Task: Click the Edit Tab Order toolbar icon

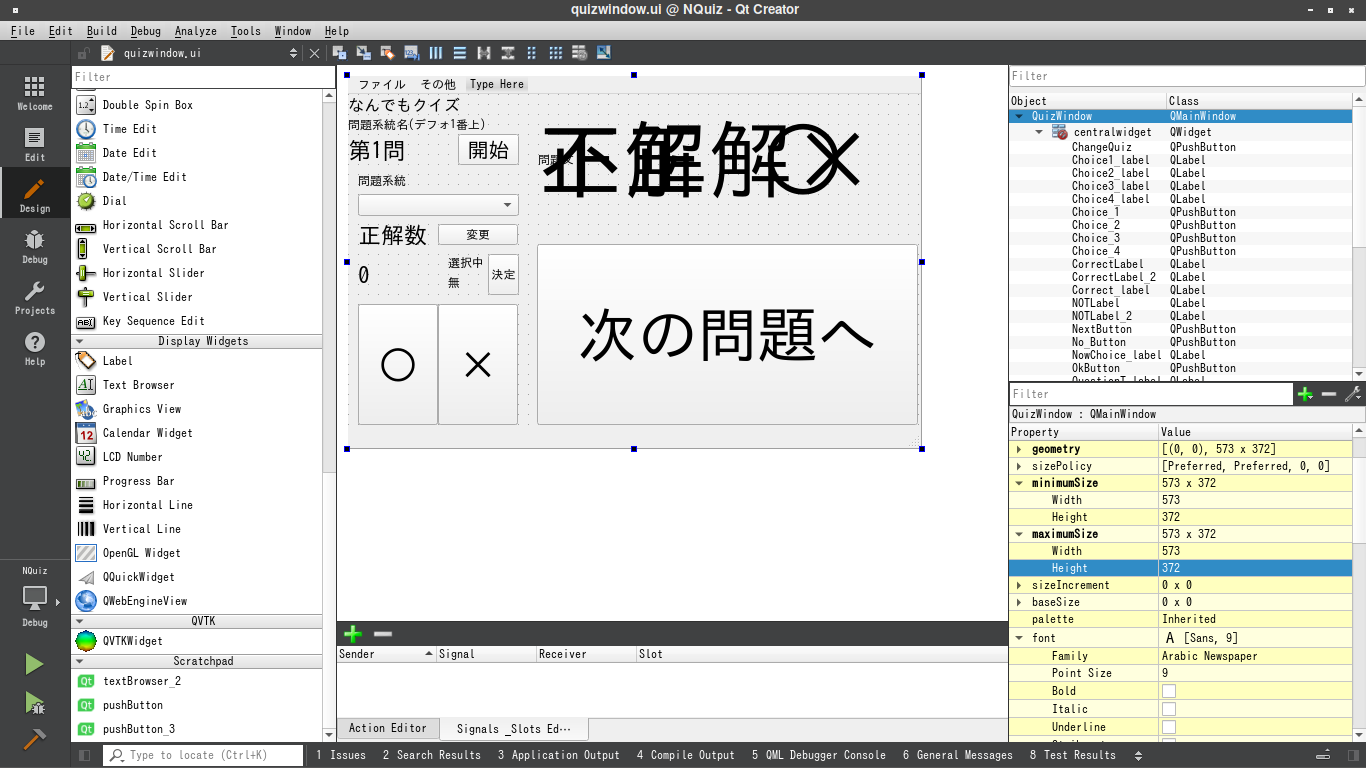Action: coord(412,53)
